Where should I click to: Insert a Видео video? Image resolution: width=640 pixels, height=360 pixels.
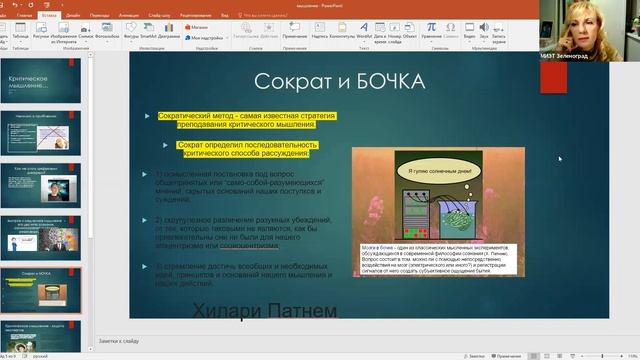coord(469,31)
